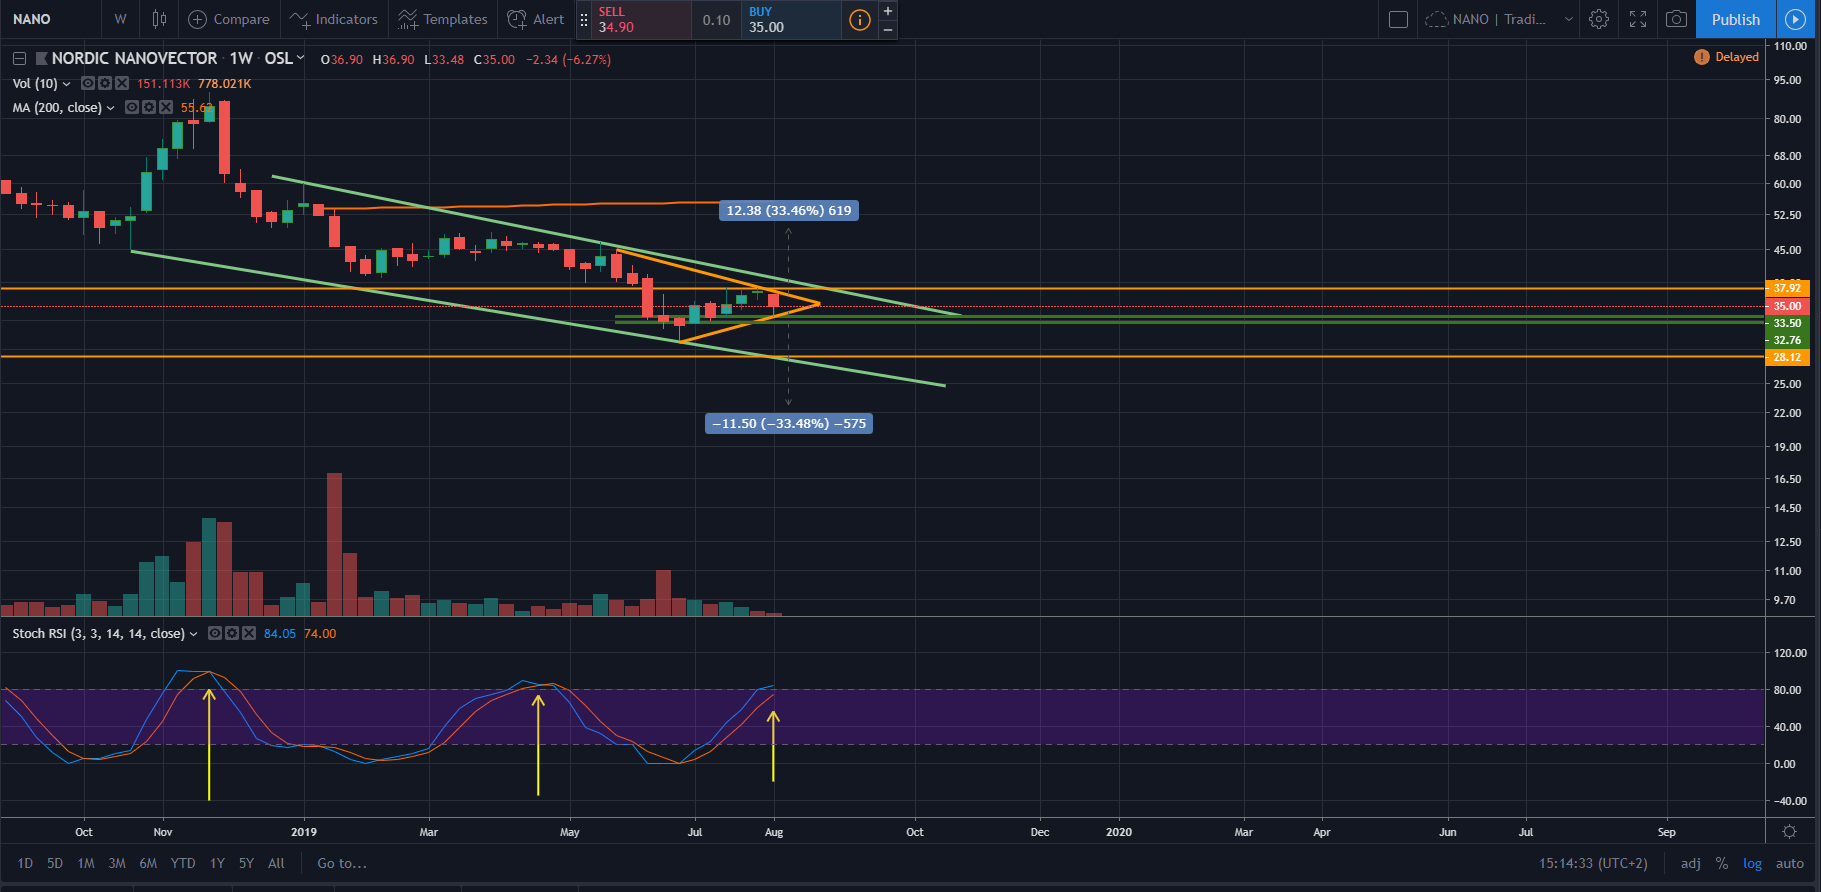The width and height of the screenshot is (1821, 892).
Task: Open the Indicators dialog
Action: coord(334,19)
